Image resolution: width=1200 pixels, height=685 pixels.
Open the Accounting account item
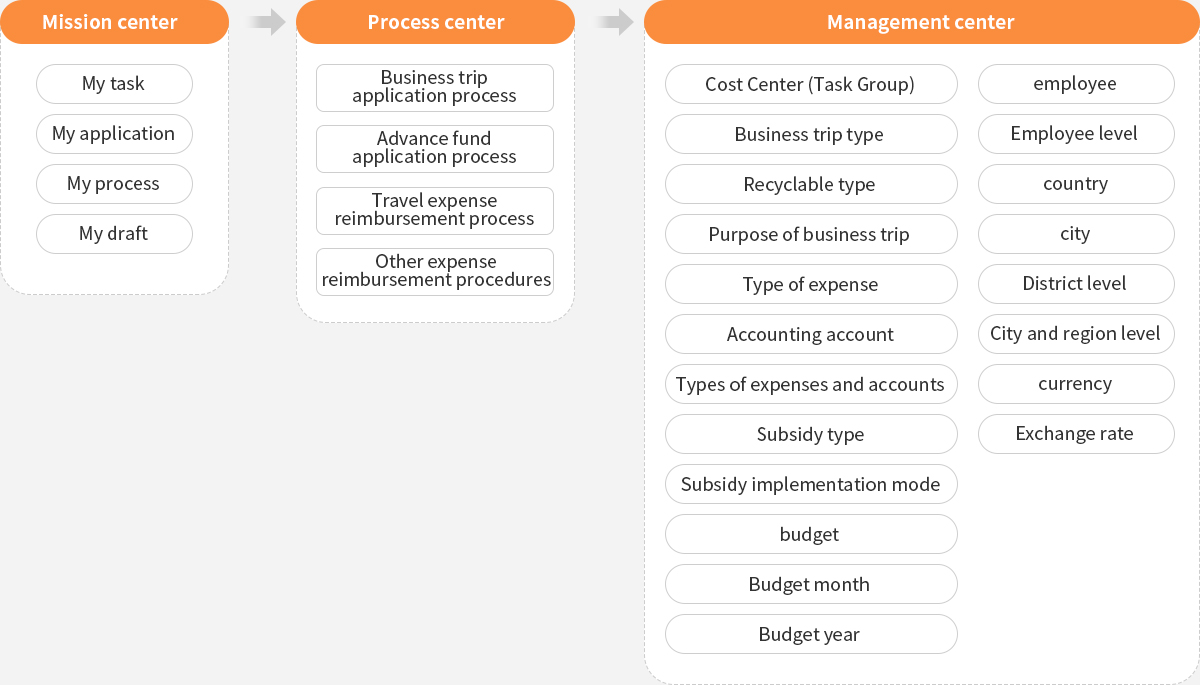click(x=811, y=334)
